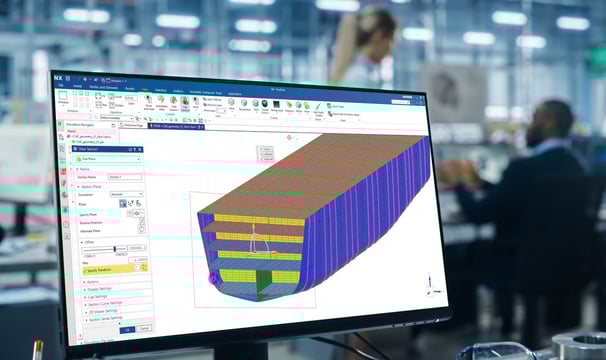Open the Analysis ribbon tab
This screenshot has height=360, width=606.
pos(178,91)
